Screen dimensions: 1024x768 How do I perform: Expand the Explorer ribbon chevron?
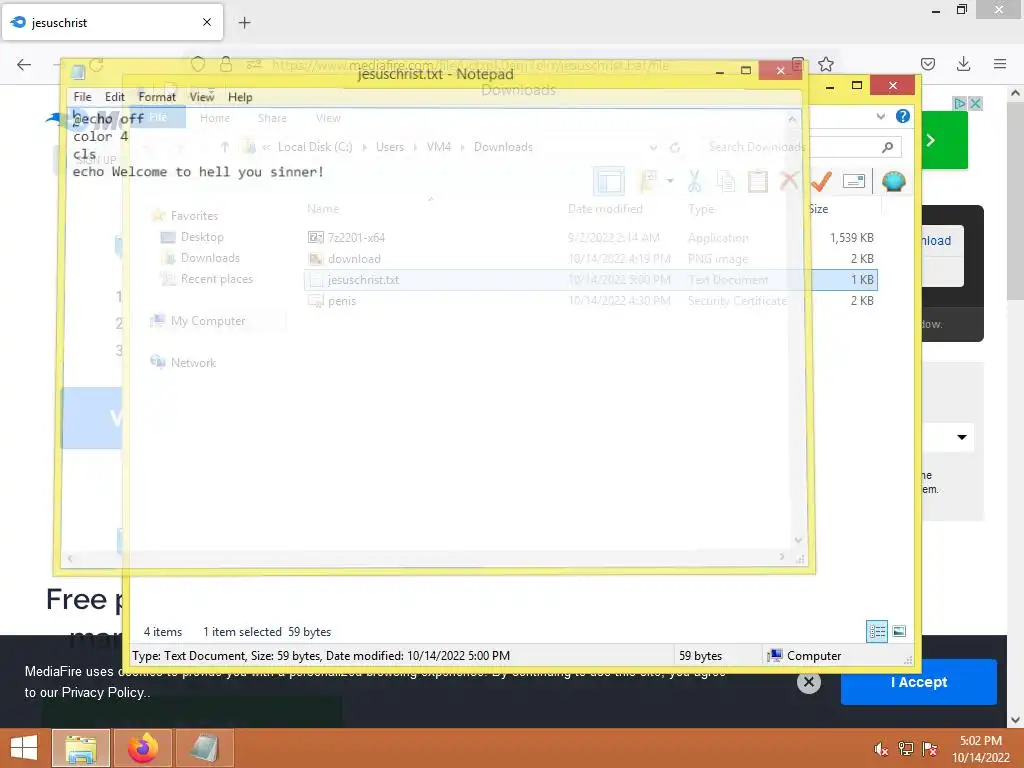click(880, 116)
